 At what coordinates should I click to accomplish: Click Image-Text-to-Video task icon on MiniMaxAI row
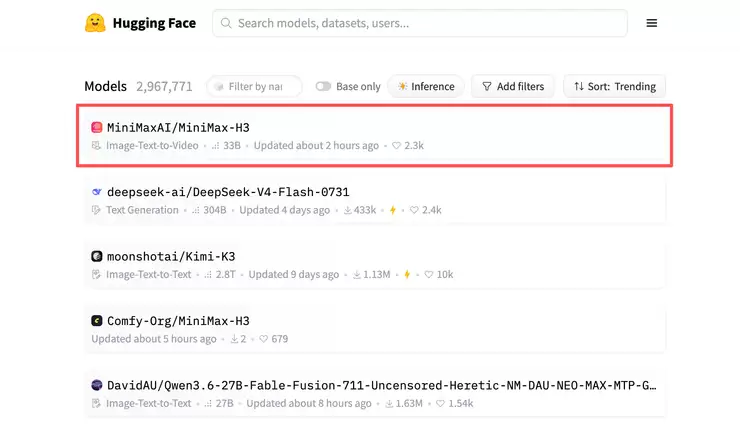[x=96, y=145]
